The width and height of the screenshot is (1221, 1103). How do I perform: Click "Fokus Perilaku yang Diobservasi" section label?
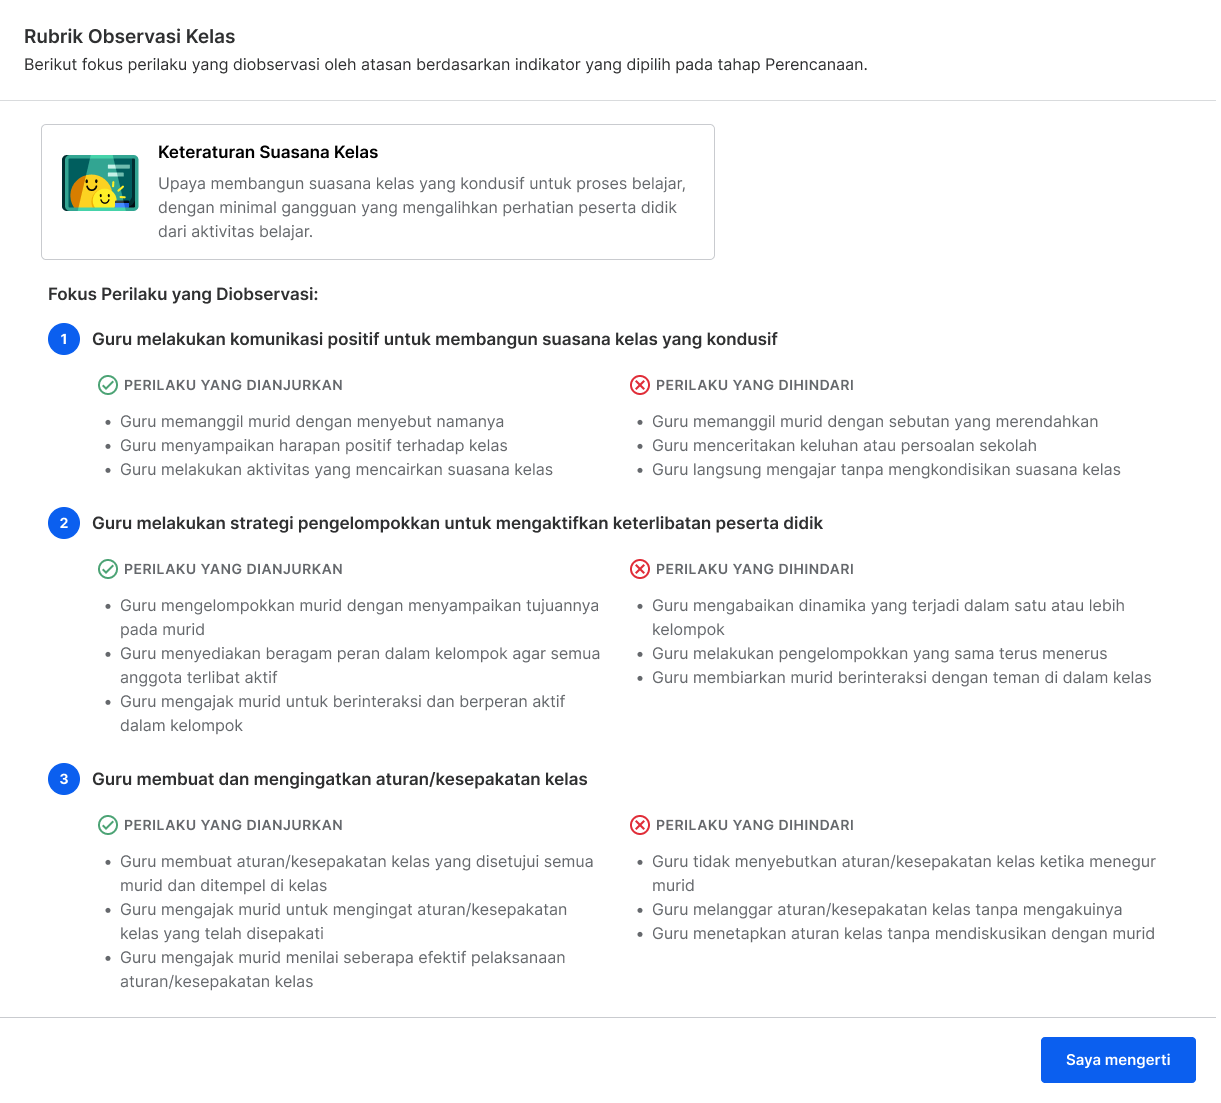coord(183,295)
